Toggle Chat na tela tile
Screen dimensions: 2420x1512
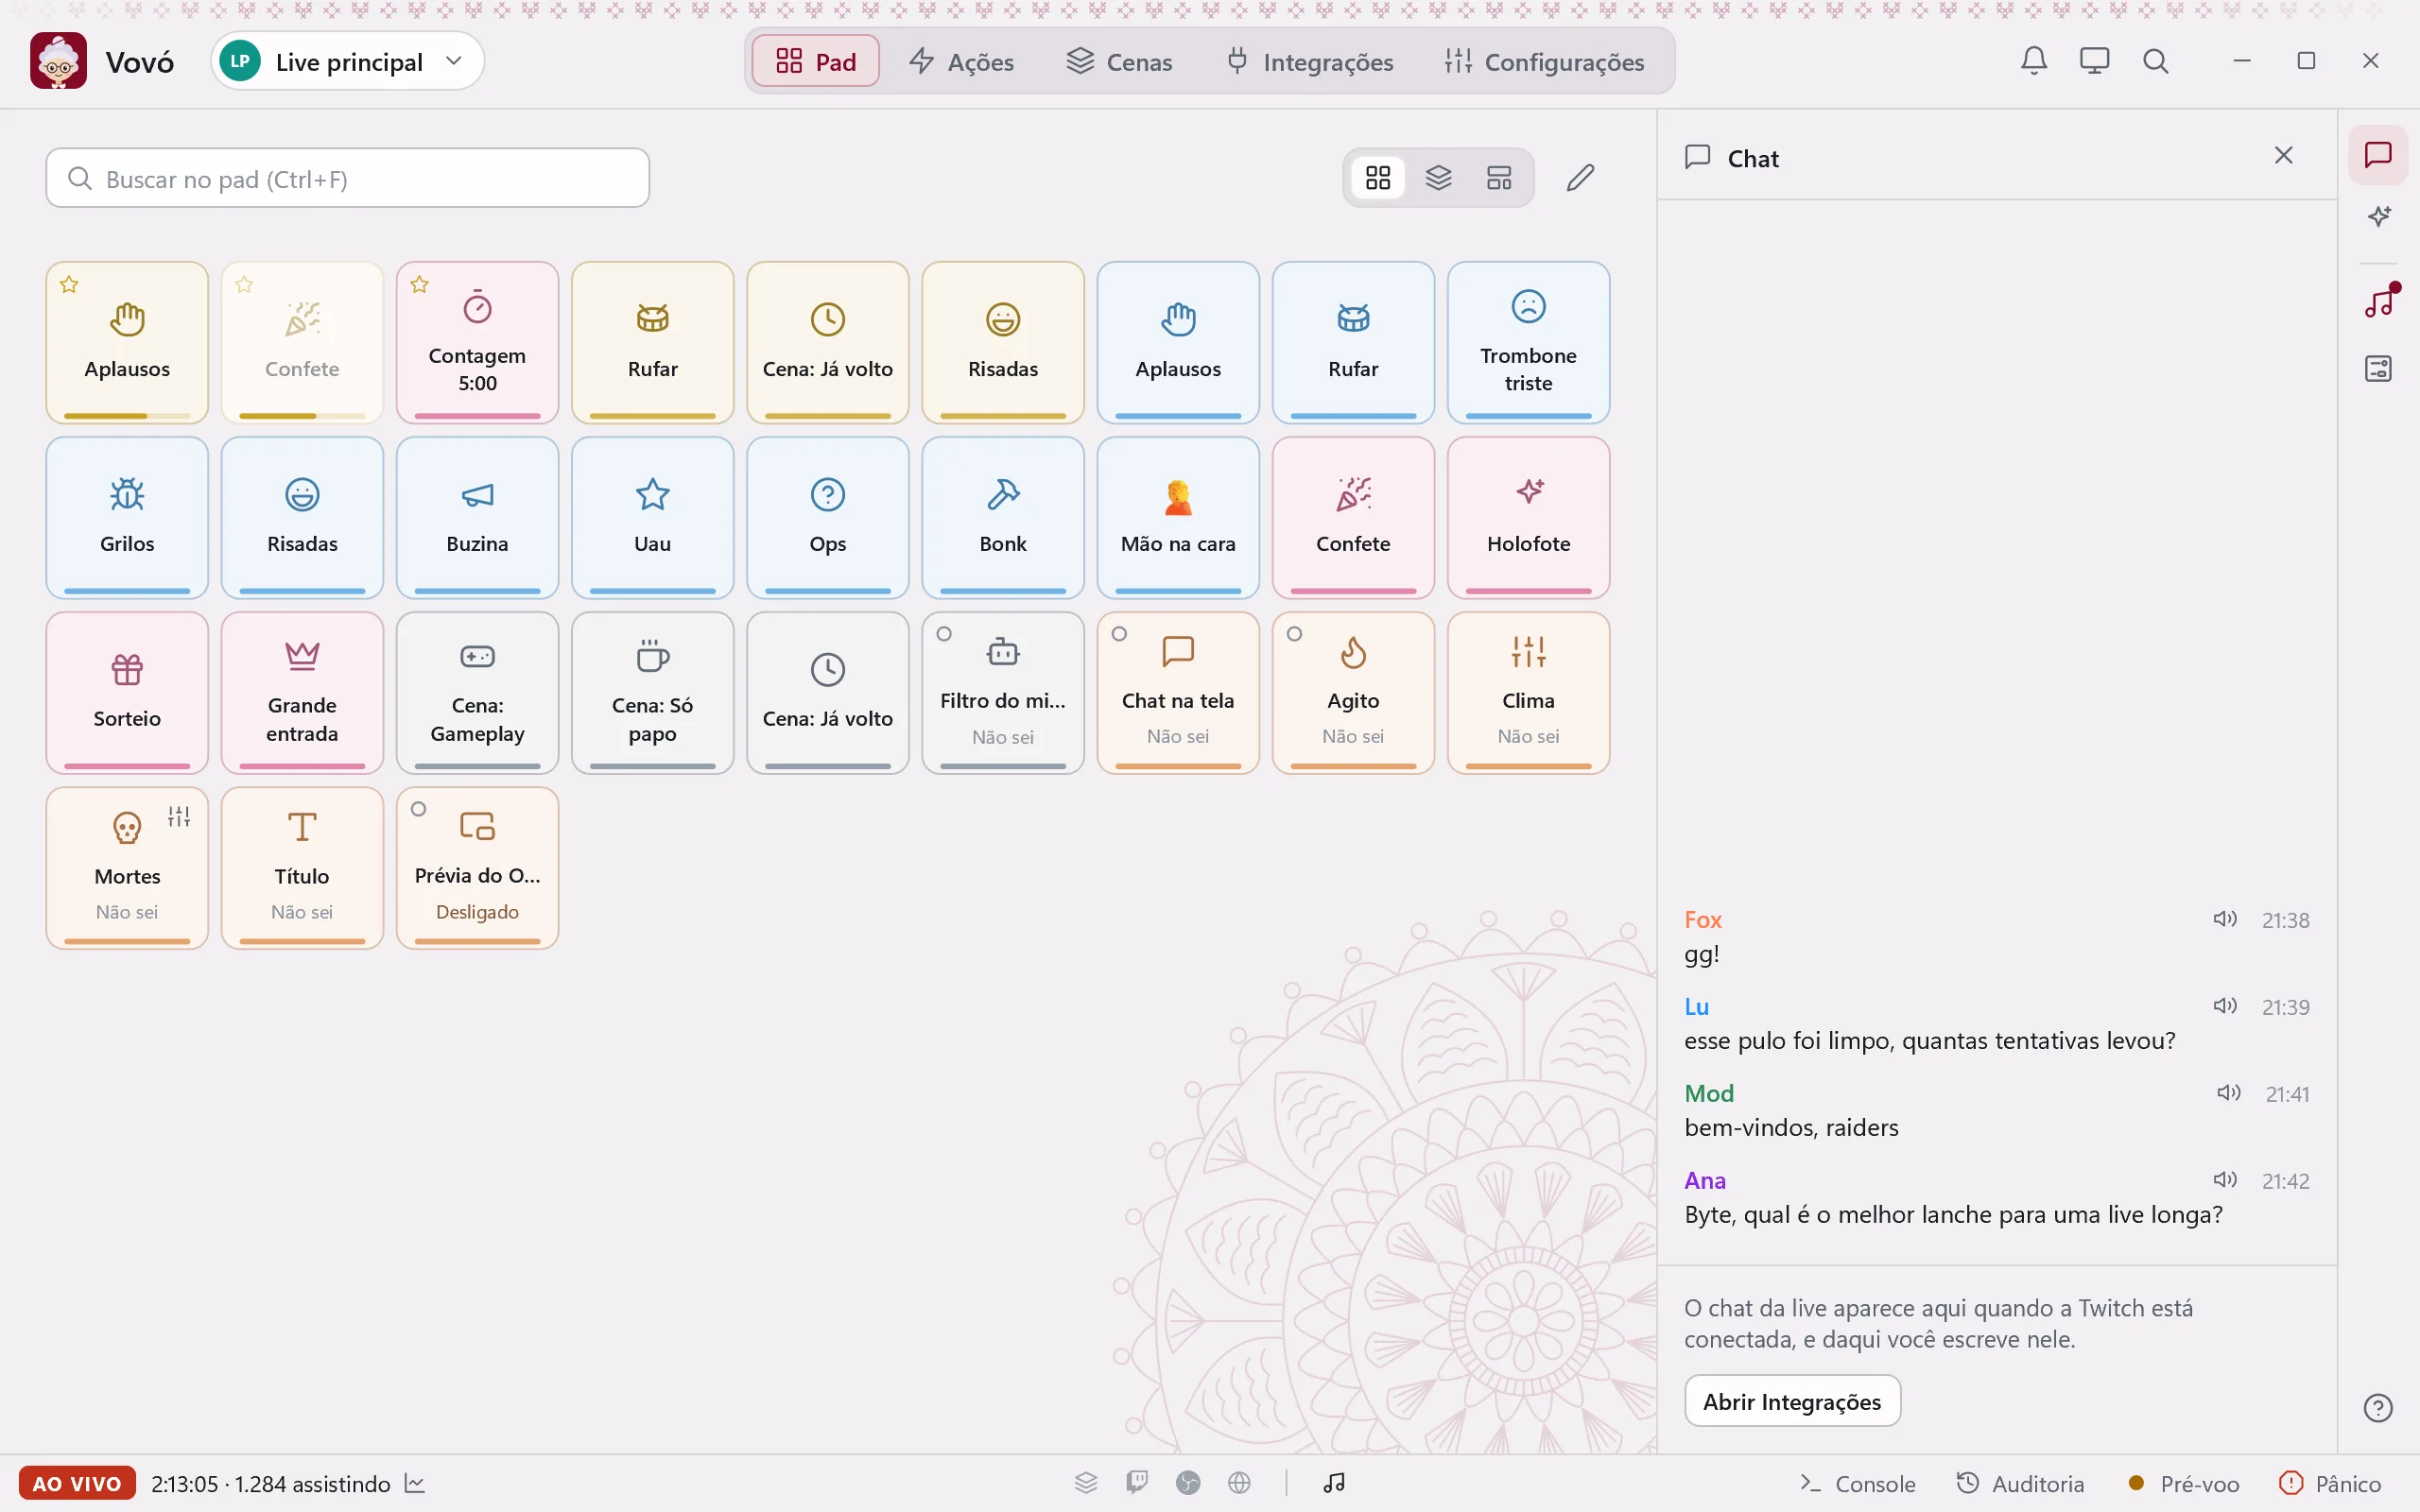[x=1178, y=693]
